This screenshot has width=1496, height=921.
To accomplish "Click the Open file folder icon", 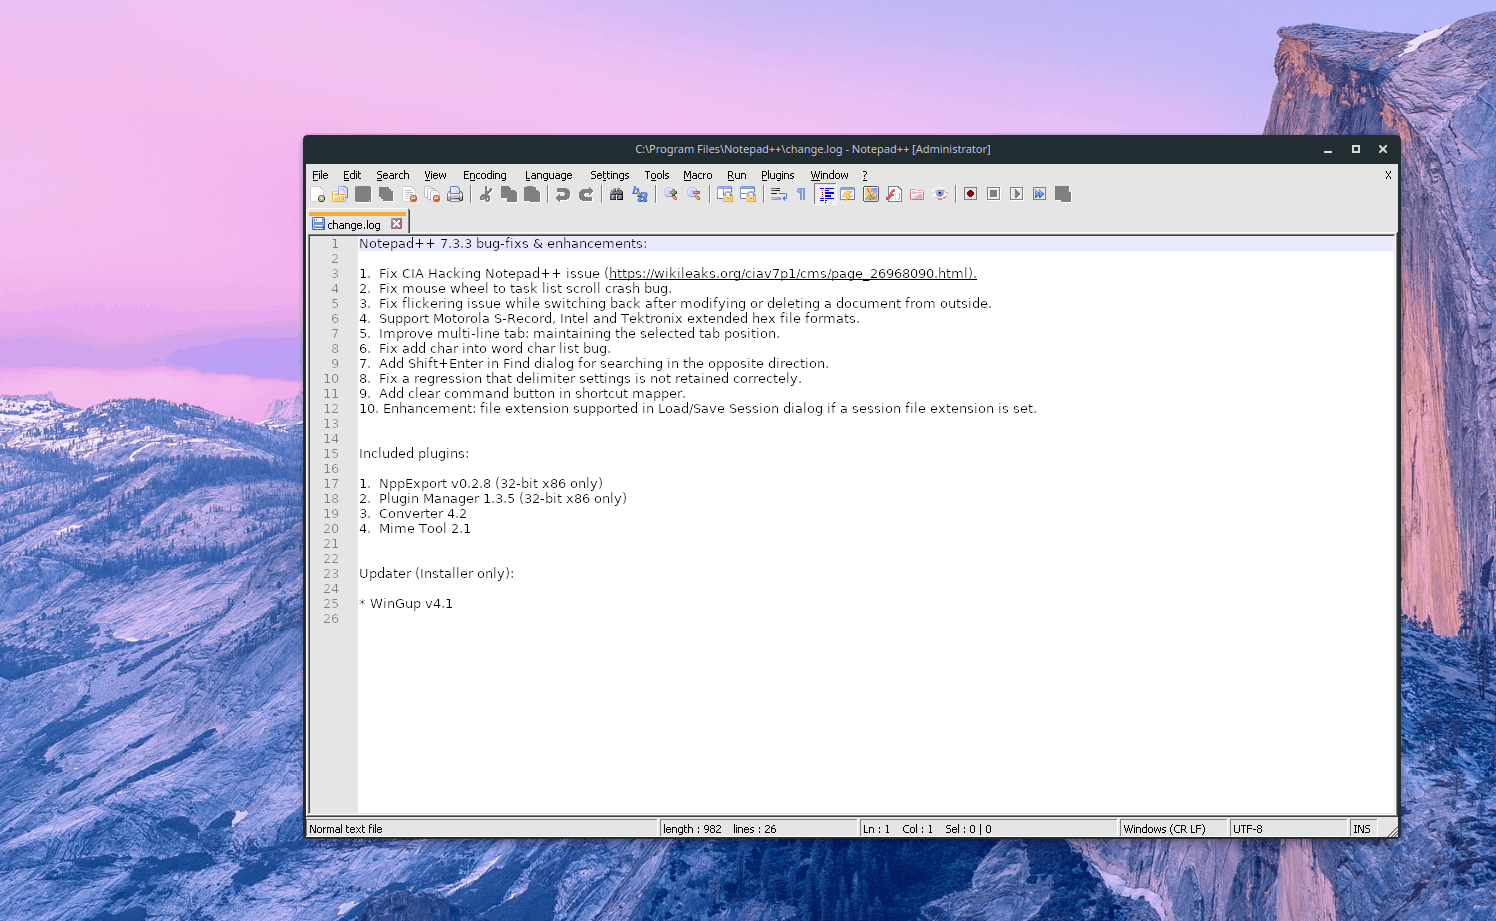I will tap(340, 194).
